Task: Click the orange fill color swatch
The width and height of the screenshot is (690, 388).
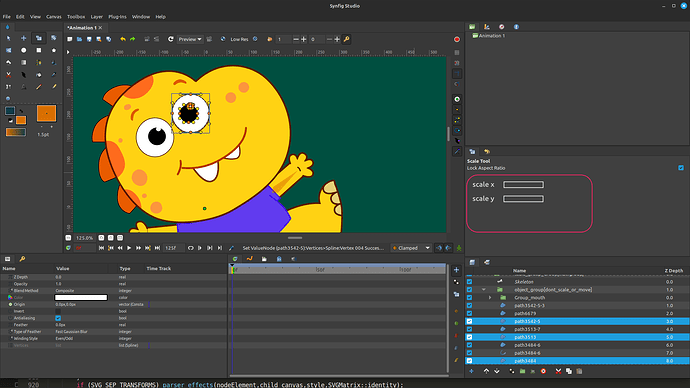Action: pyautogui.click(x=21, y=120)
